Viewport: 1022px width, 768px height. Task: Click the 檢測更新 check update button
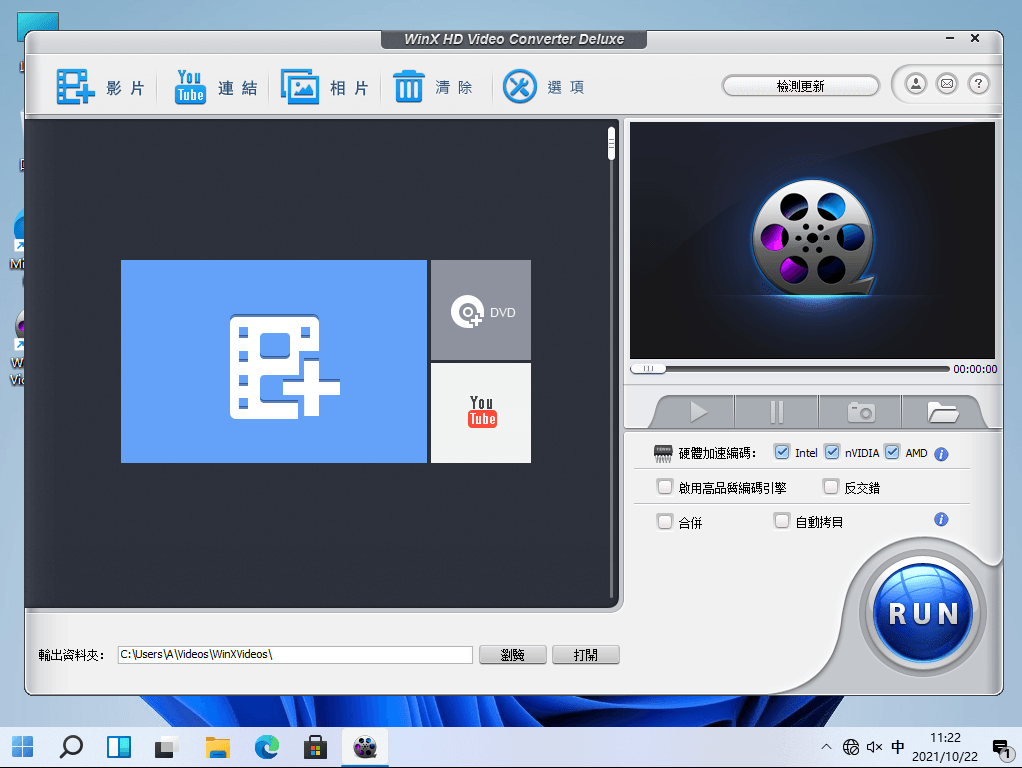pos(801,85)
